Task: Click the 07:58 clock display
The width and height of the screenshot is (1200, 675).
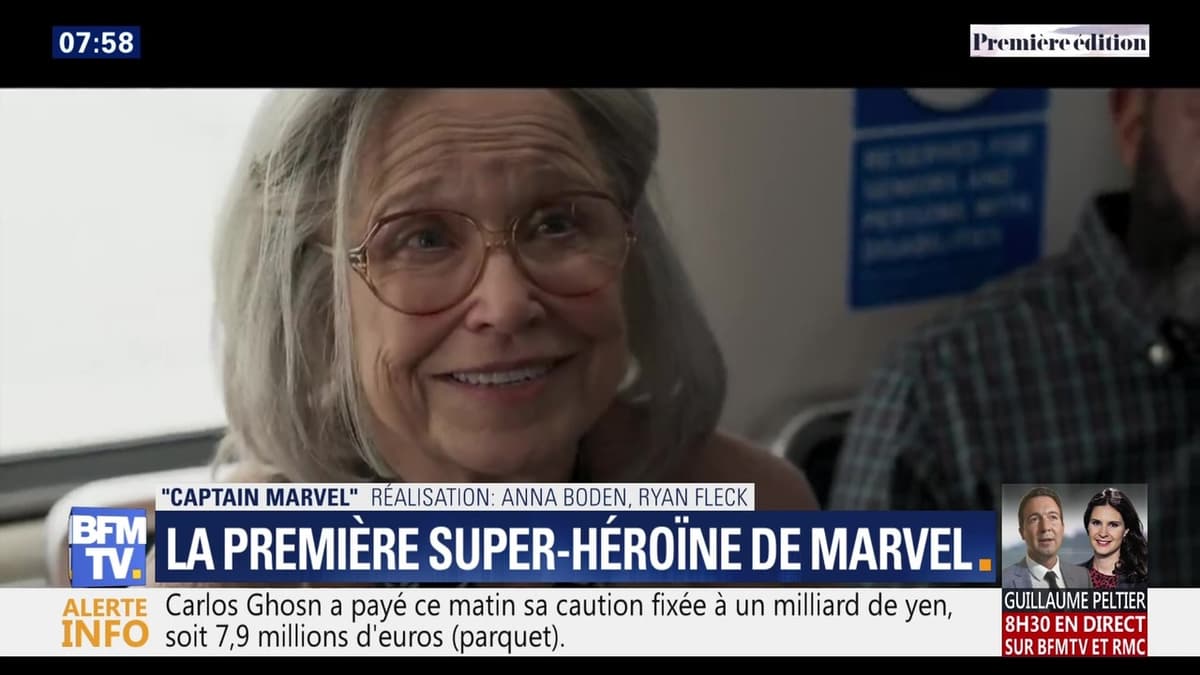Action: [96, 42]
